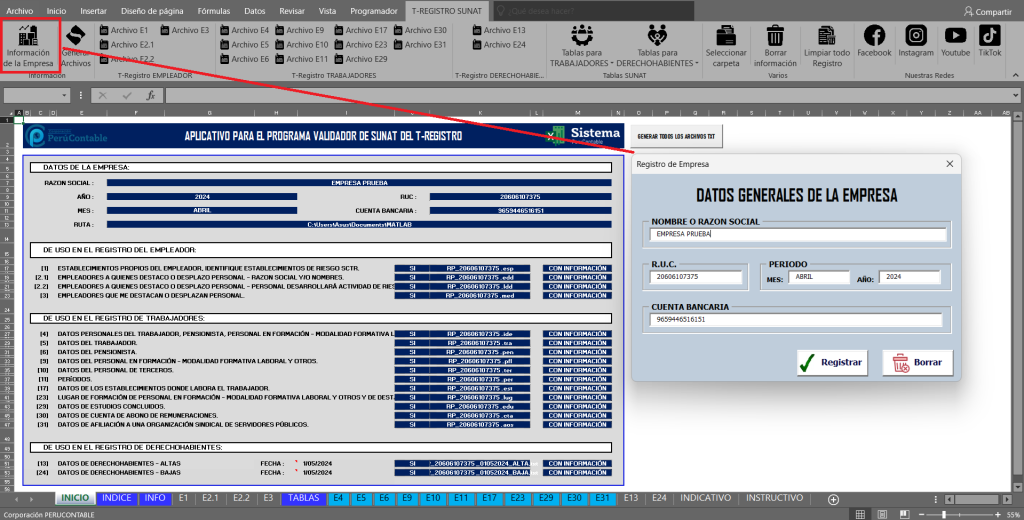
Task: Generate Archivo E5 from ribbon
Action: (x=245, y=44)
